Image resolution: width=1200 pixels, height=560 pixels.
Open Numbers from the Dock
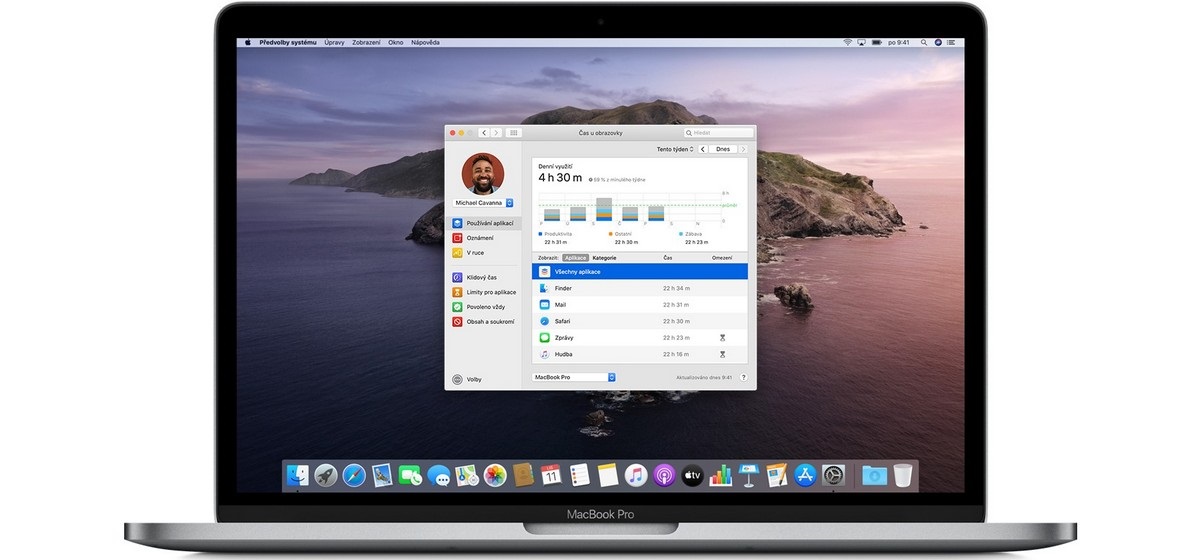pos(721,476)
